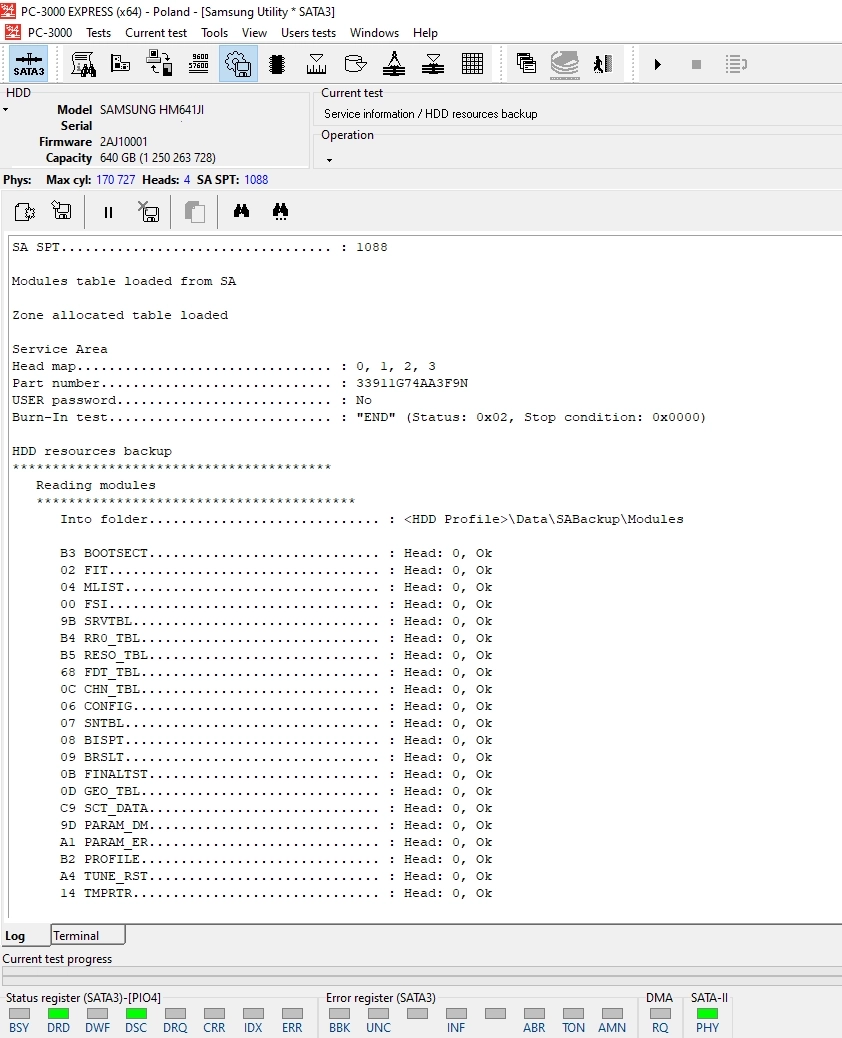Image resolution: width=842 pixels, height=1038 pixels.
Task: Pause log output
Action: coord(109,212)
